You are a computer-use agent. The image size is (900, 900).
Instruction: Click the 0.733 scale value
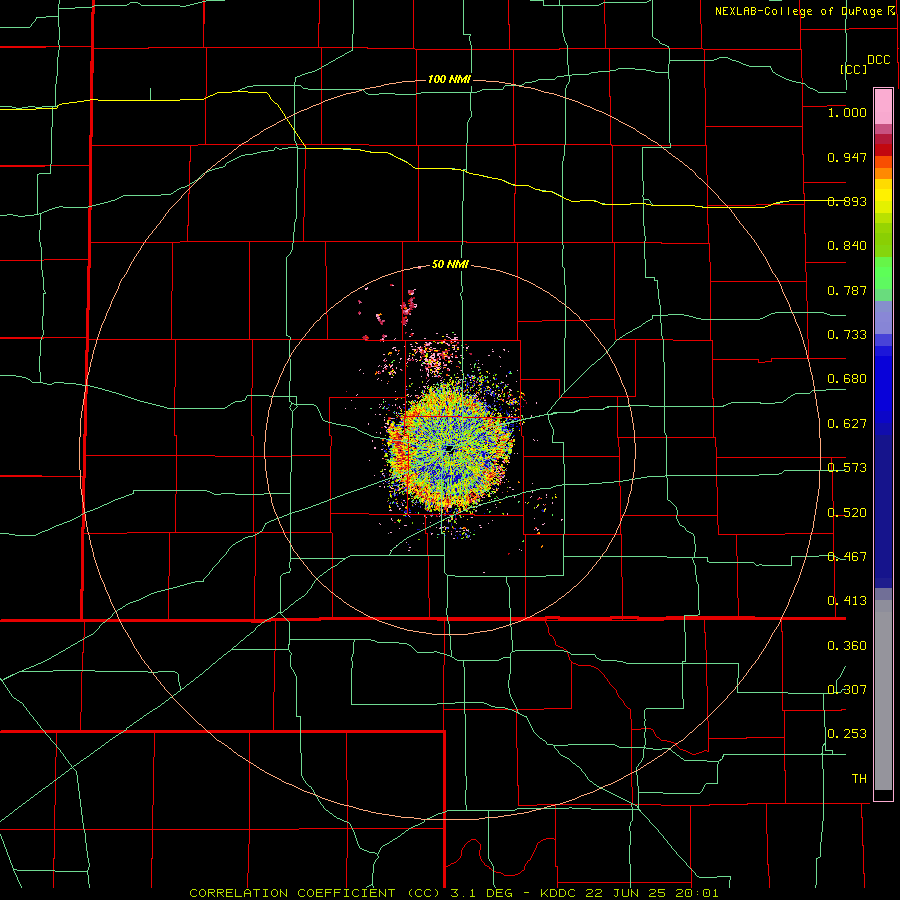click(x=847, y=335)
